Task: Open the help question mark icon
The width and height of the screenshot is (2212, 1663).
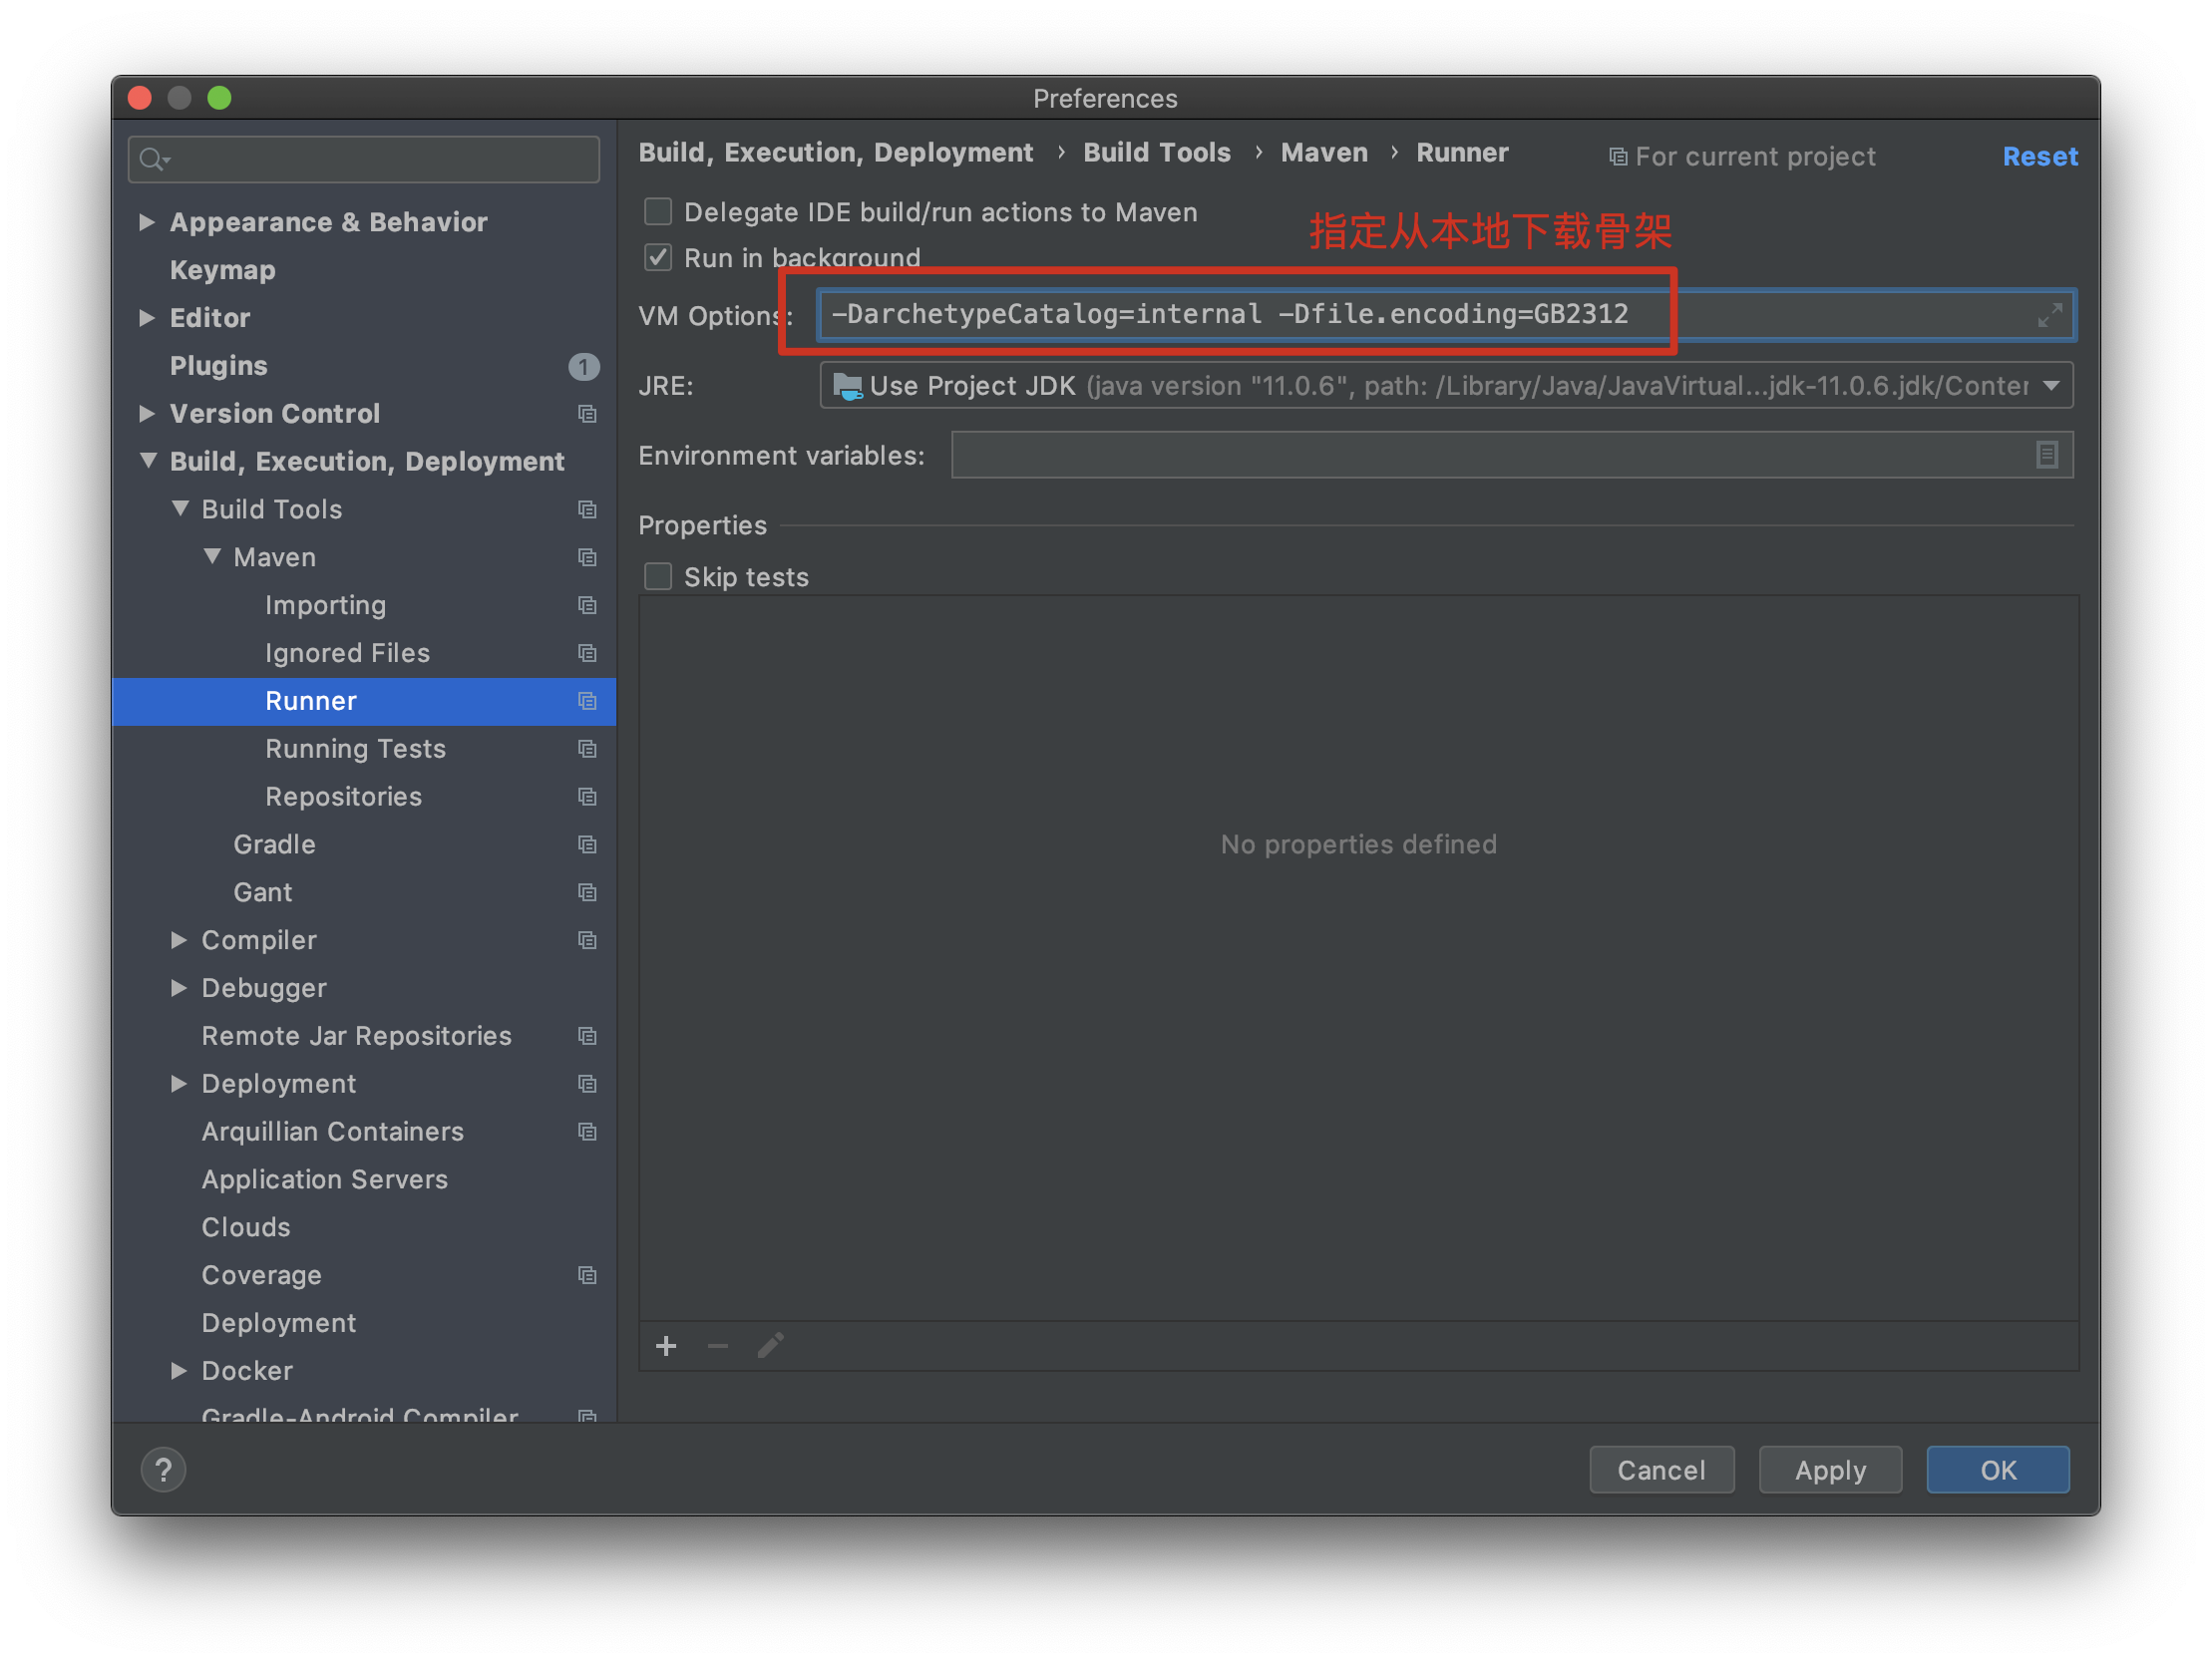Action: 163,1469
